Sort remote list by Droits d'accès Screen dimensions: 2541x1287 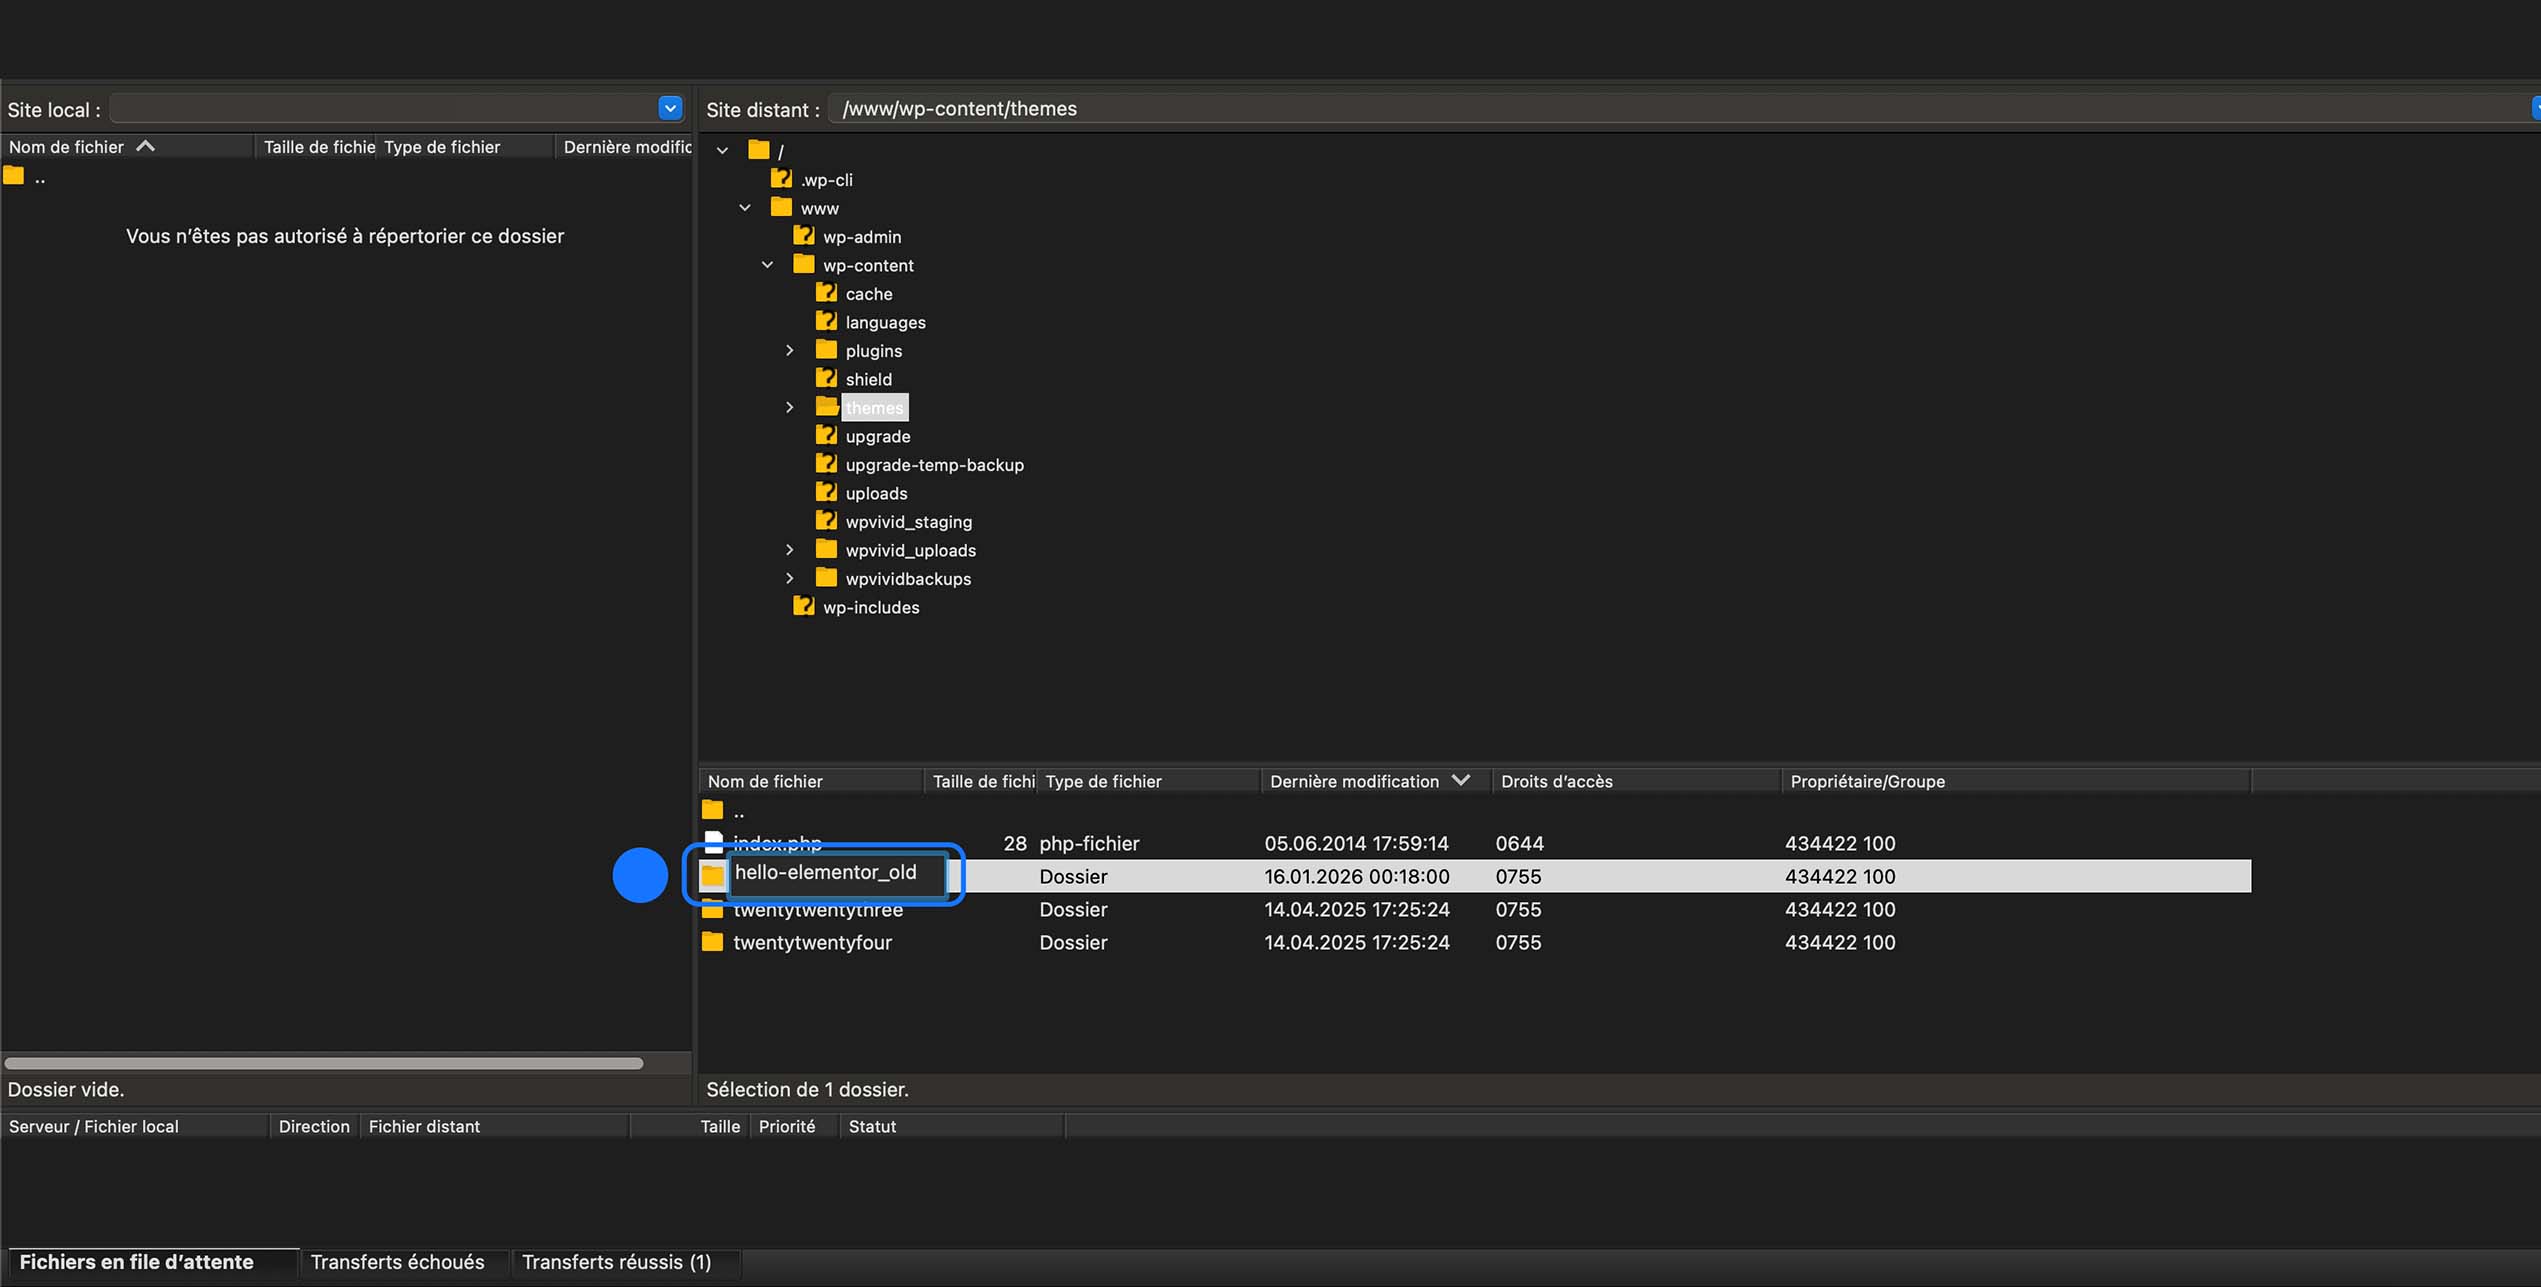coord(1556,781)
